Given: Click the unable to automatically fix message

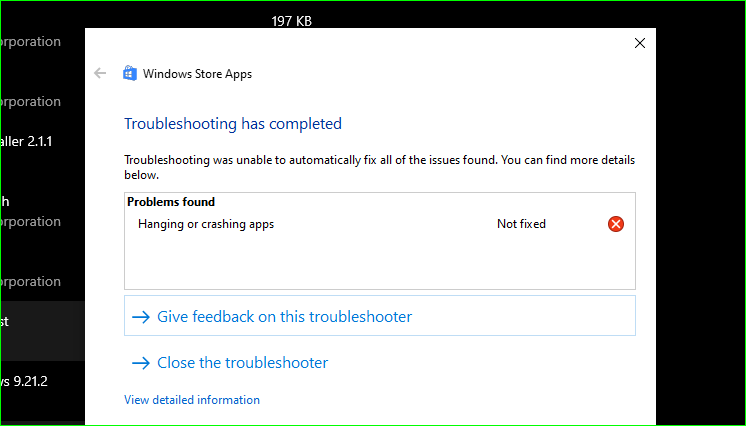Looking at the screenshot, I should 380,167.
